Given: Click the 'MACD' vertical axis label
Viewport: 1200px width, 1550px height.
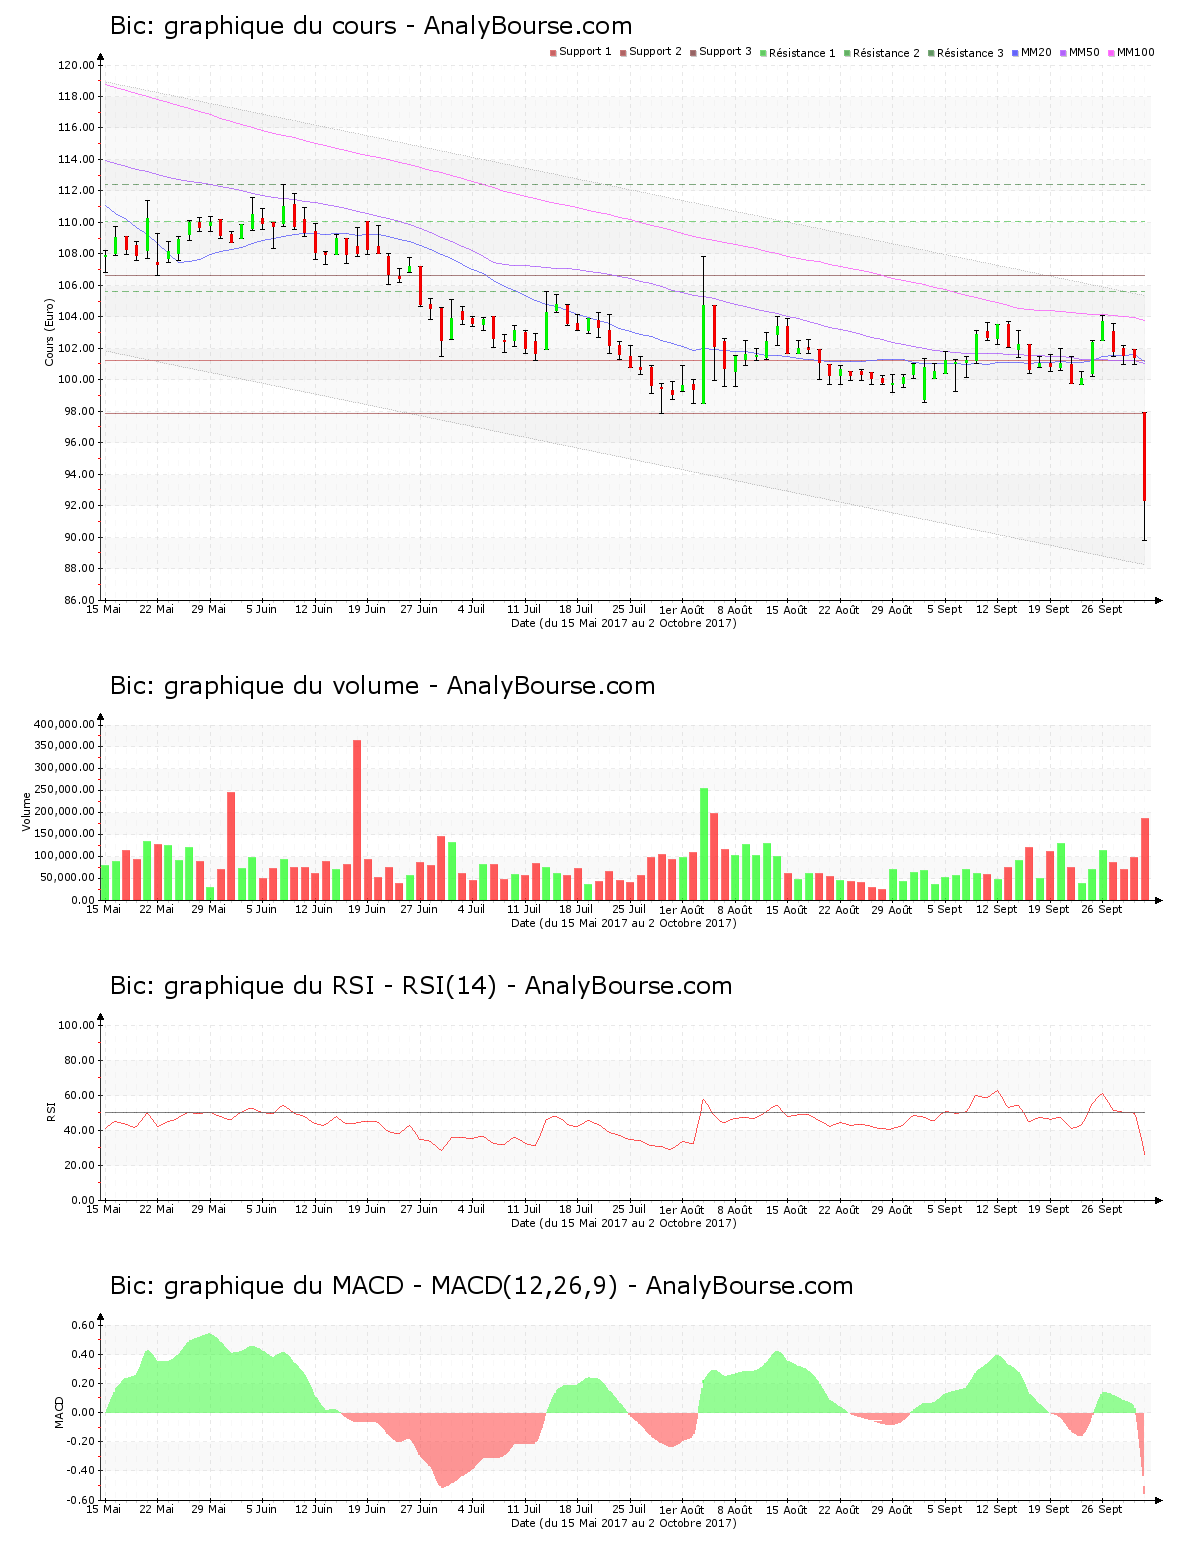Looking at the screenshot, I should 59,1412.
